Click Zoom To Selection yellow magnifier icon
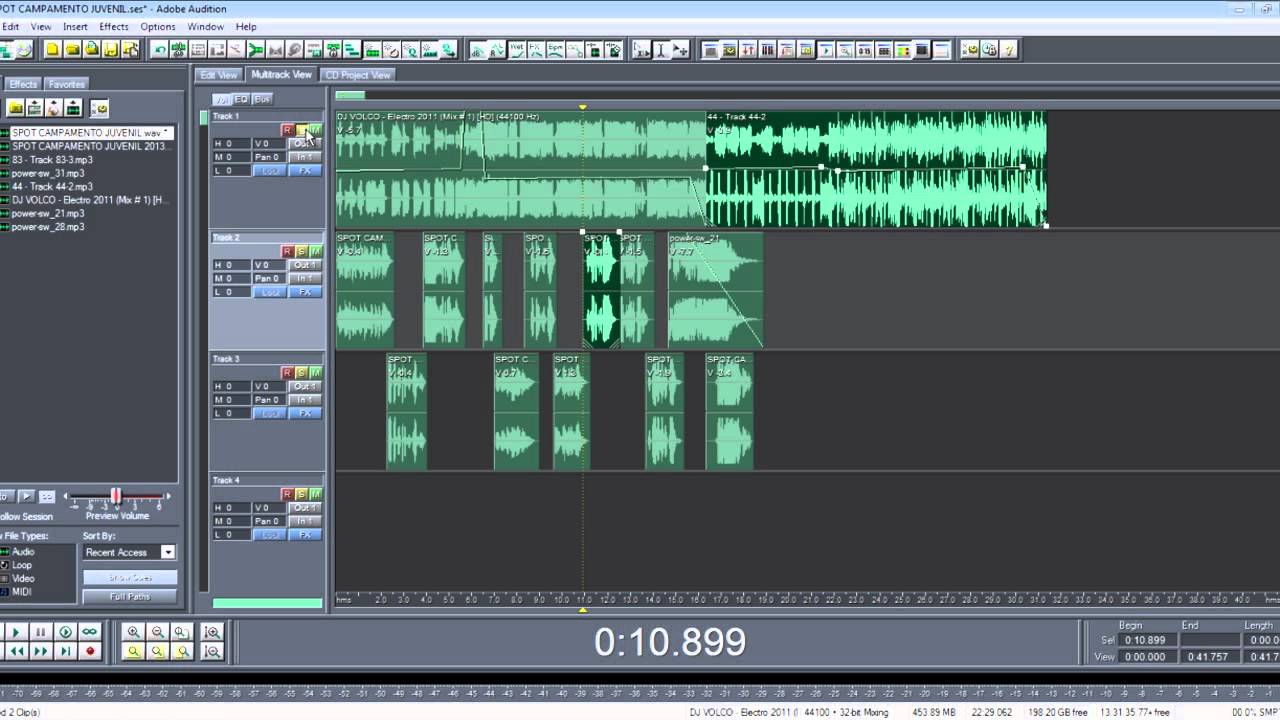Viewport: 1280px width, 720px height. coord(133,651)
